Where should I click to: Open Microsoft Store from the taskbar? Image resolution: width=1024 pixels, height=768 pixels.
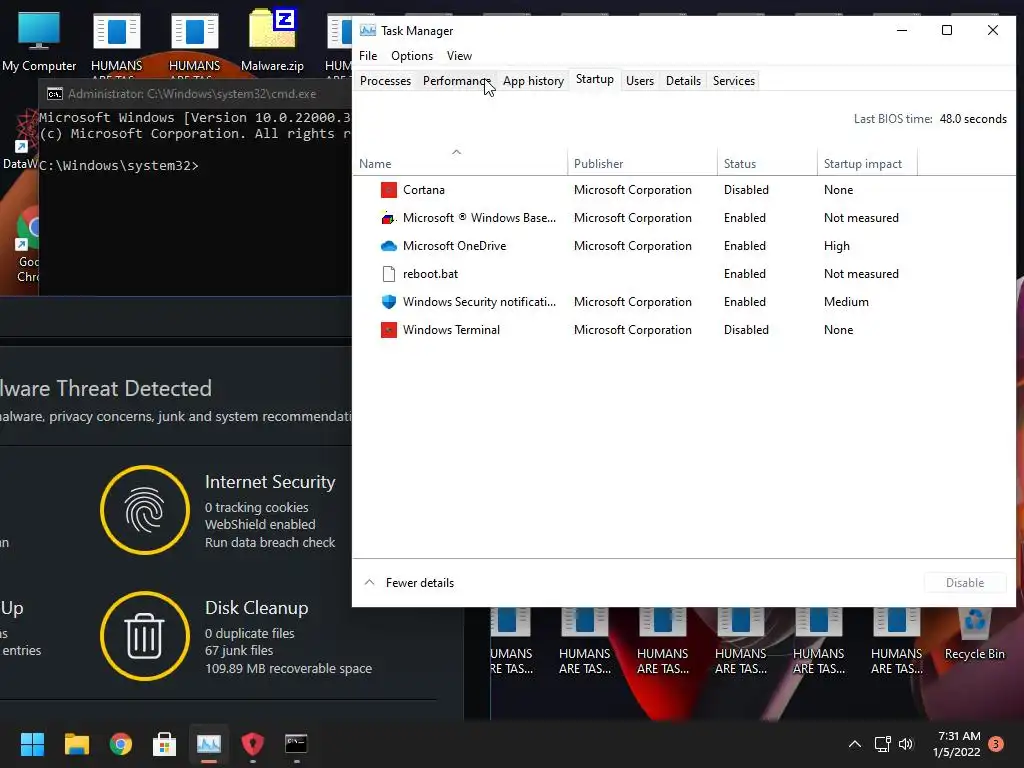(x=165, y=744)
